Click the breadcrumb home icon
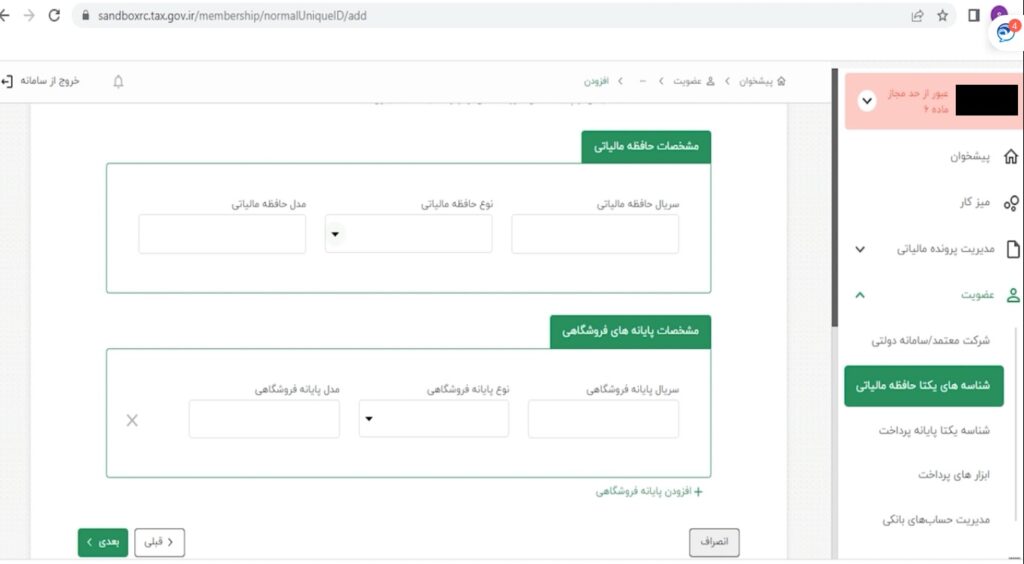The image size is (1024, 564). pos(781,81)
